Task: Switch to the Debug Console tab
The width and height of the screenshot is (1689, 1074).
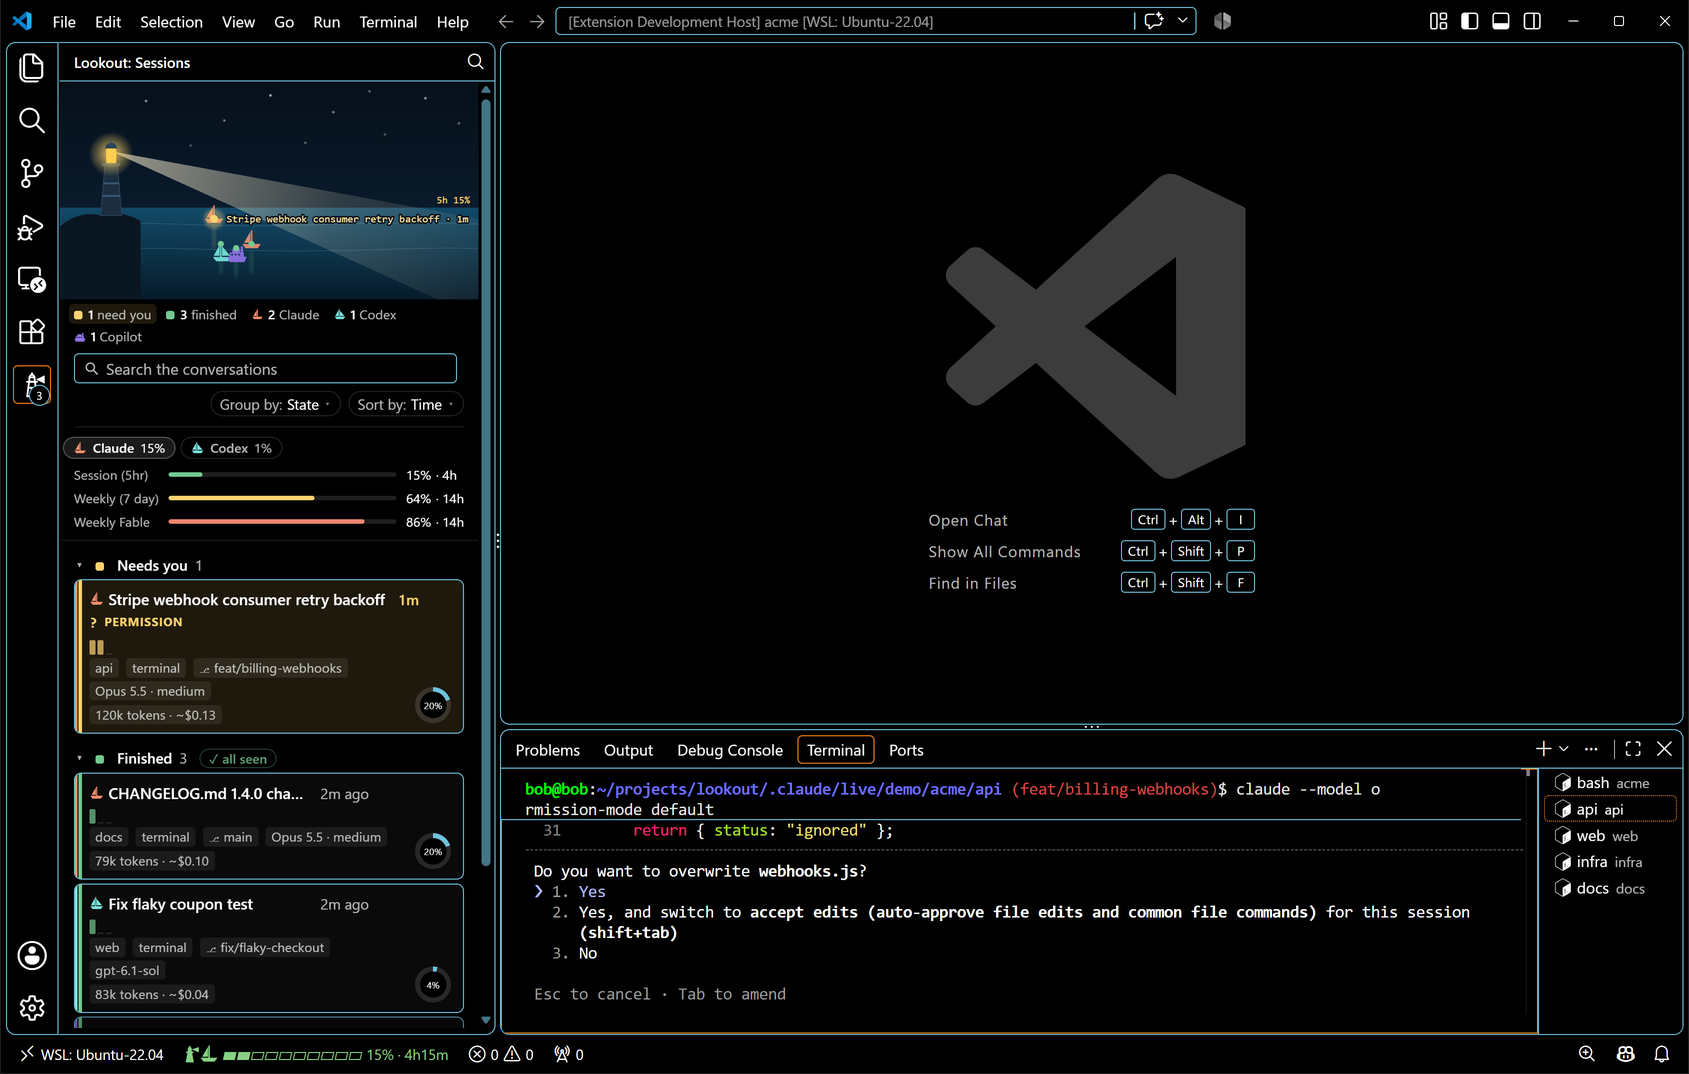Action: coord(730,750)
